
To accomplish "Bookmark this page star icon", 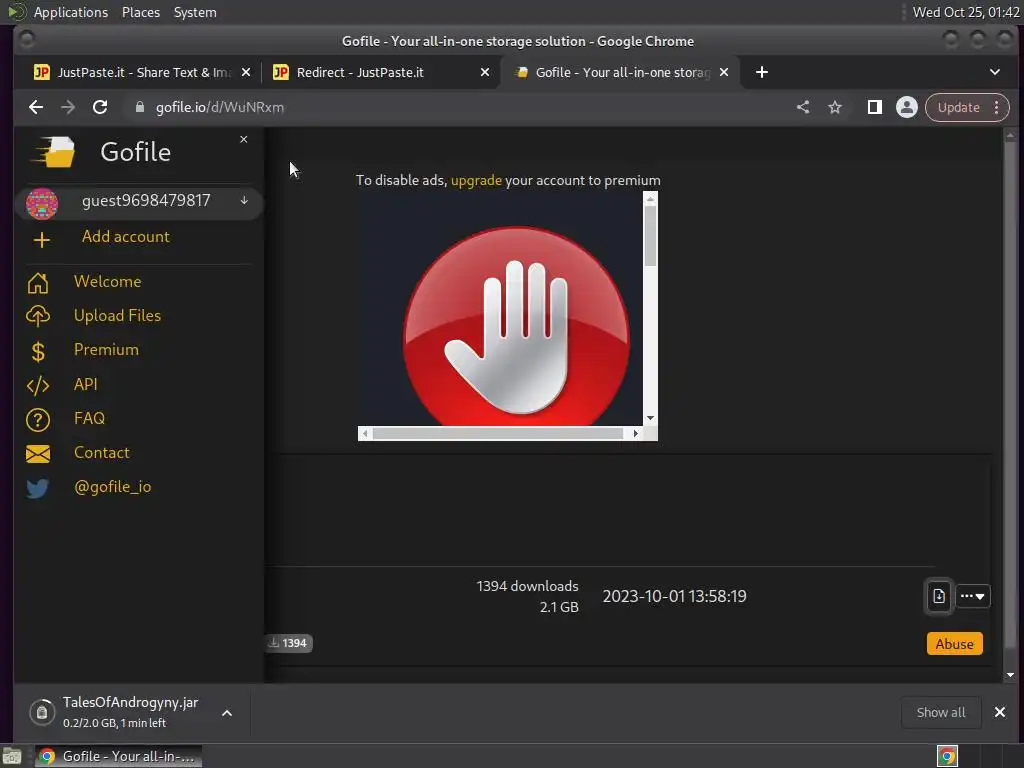I will click(835, 107).
